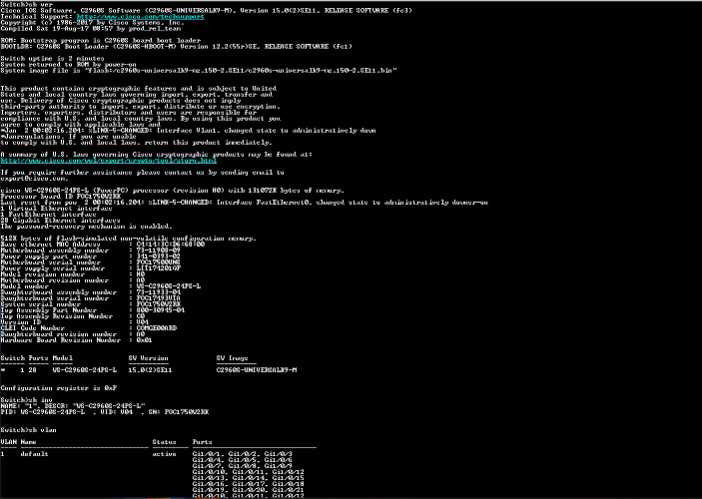Open the Cisco export crypto law URL
Viewport: 702px width, 499px height.
coord(108,161)
